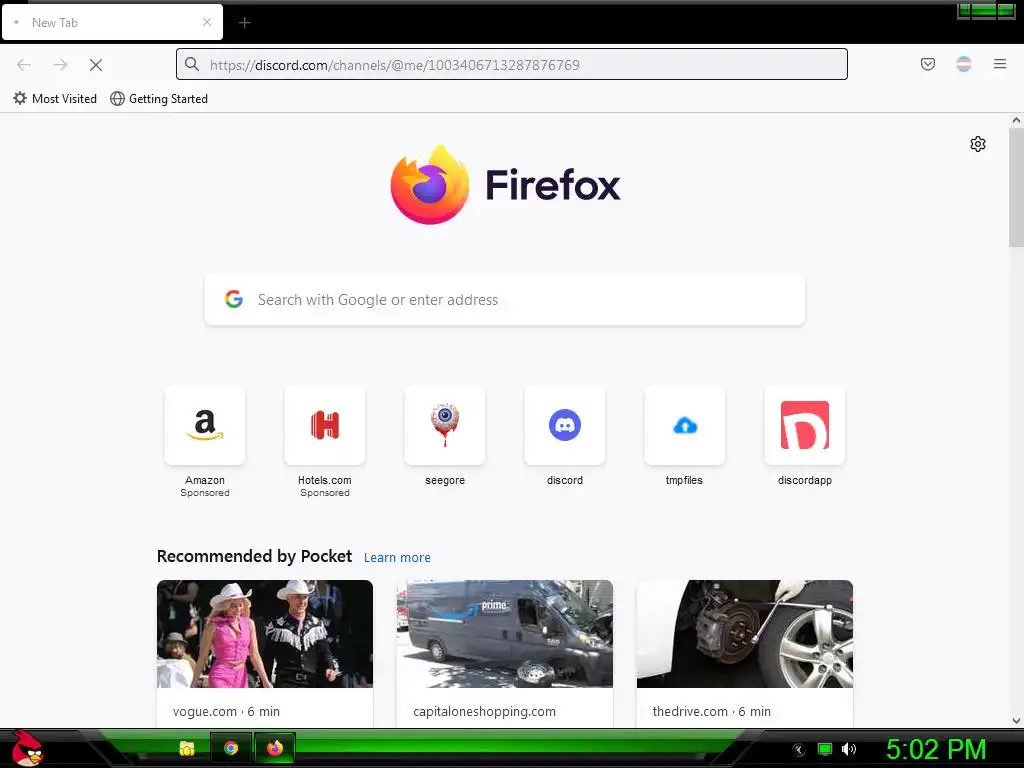Close the New Tab tab
Screen dimensions: 1024x768
click(207, 22)
